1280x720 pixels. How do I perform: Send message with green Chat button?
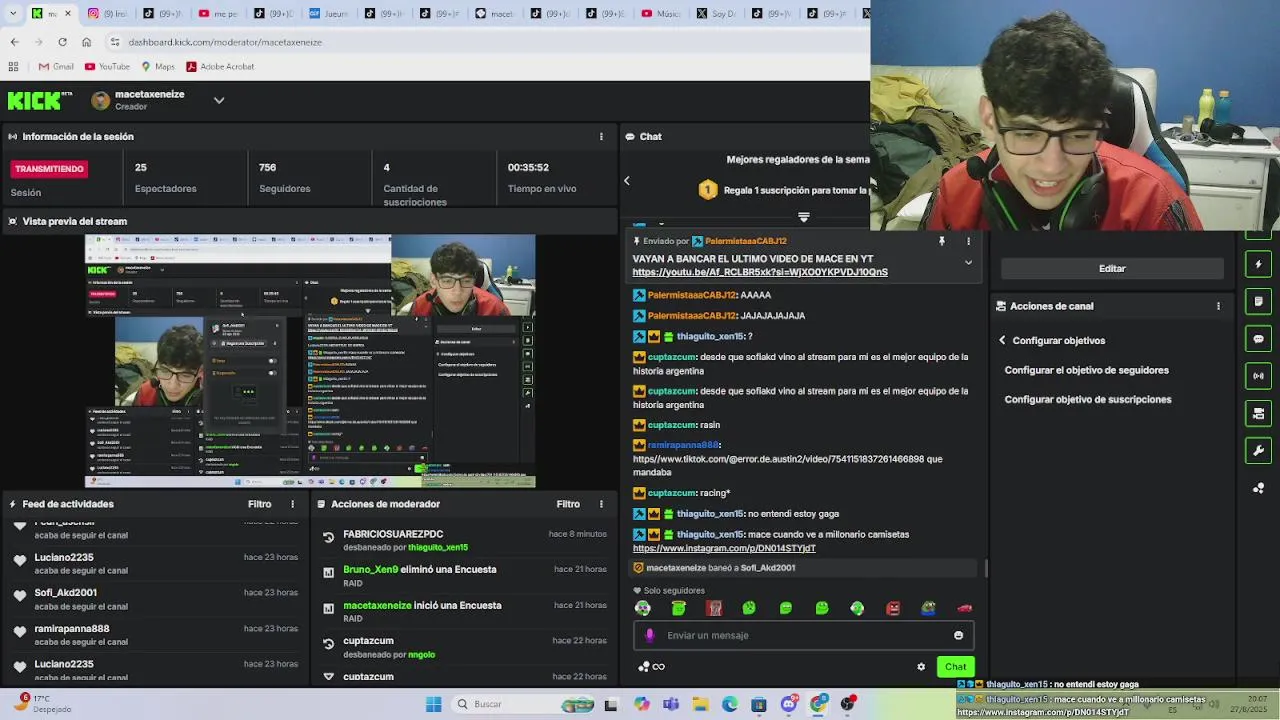pos(955,667)
